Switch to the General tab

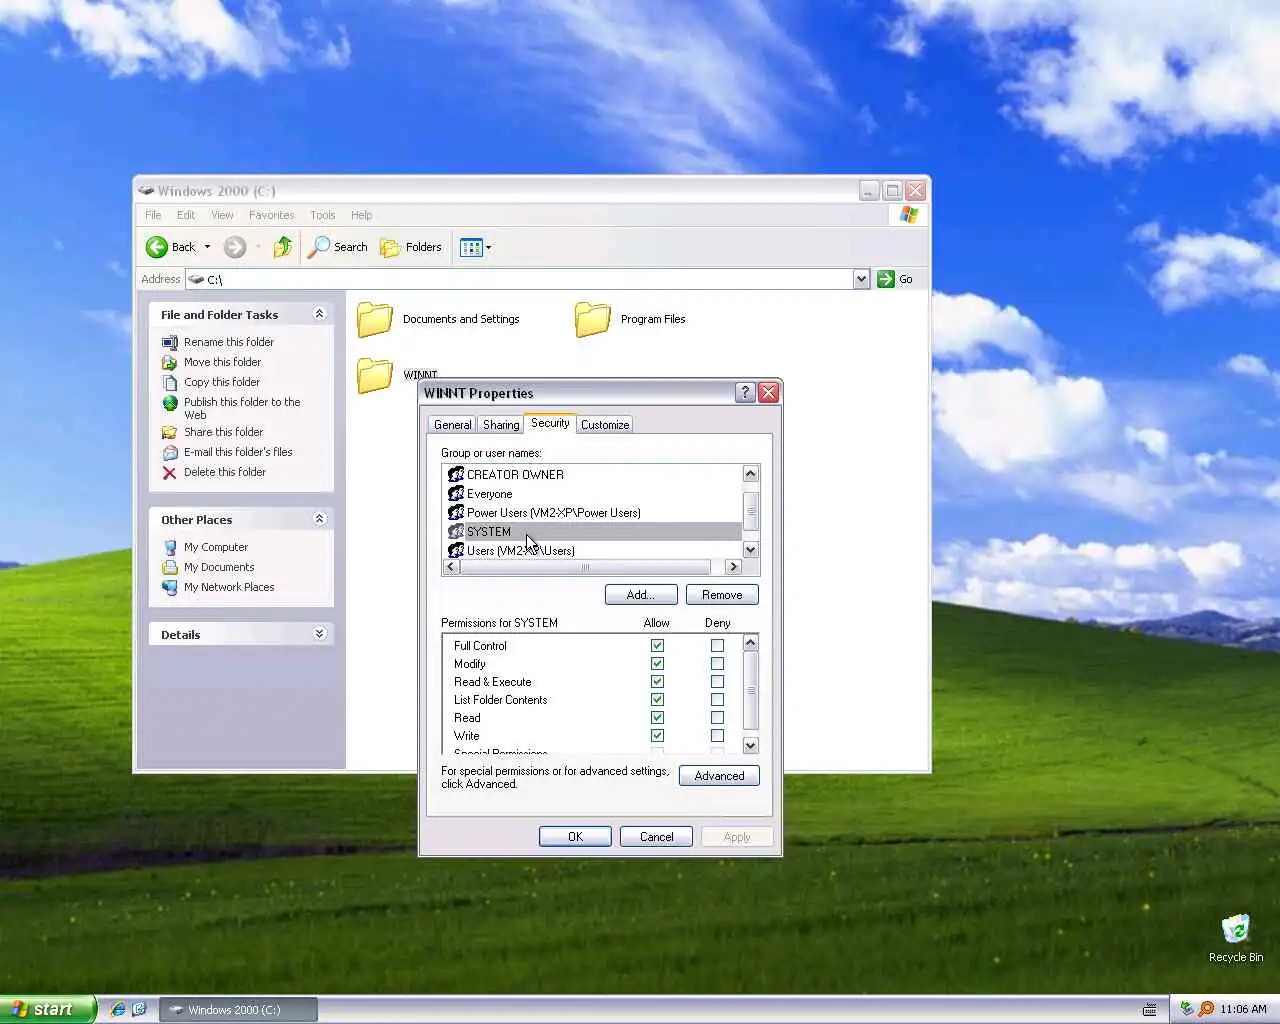452,425
